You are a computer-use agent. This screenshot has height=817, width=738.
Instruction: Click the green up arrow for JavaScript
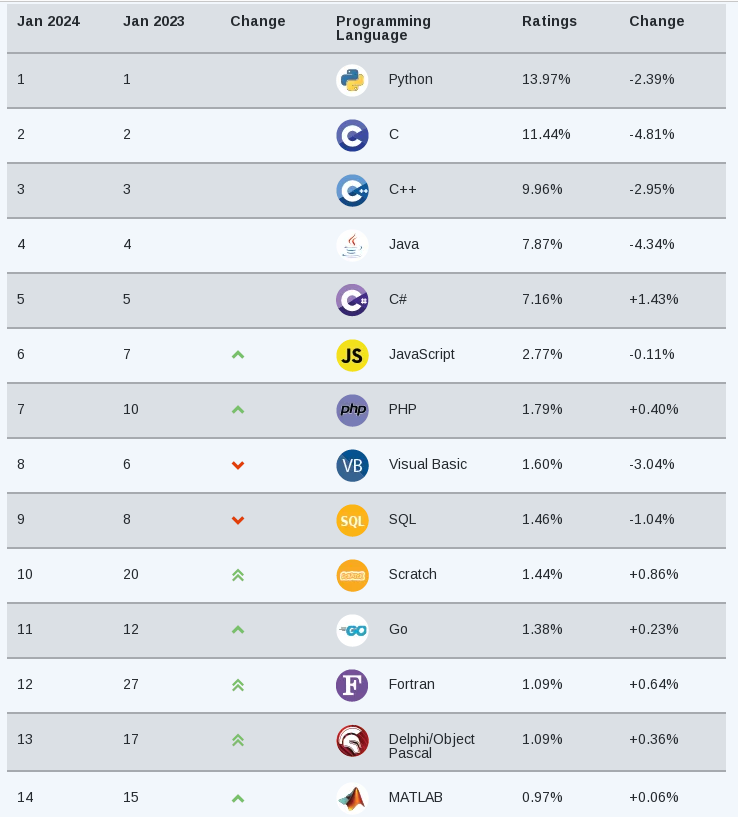pos(238,354)
